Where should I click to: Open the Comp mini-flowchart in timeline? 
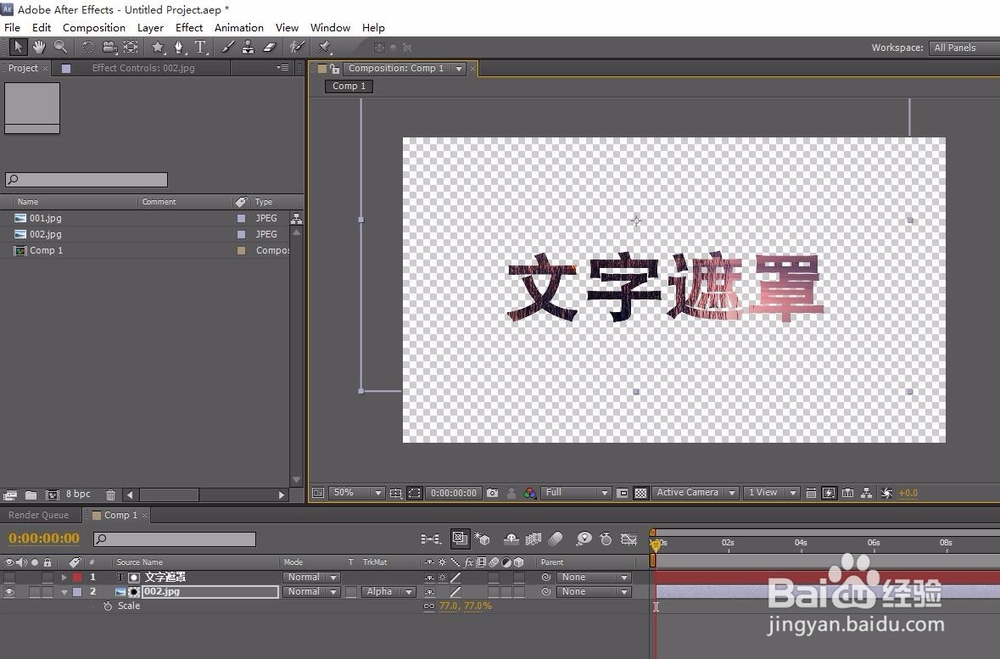pos(431,539)
